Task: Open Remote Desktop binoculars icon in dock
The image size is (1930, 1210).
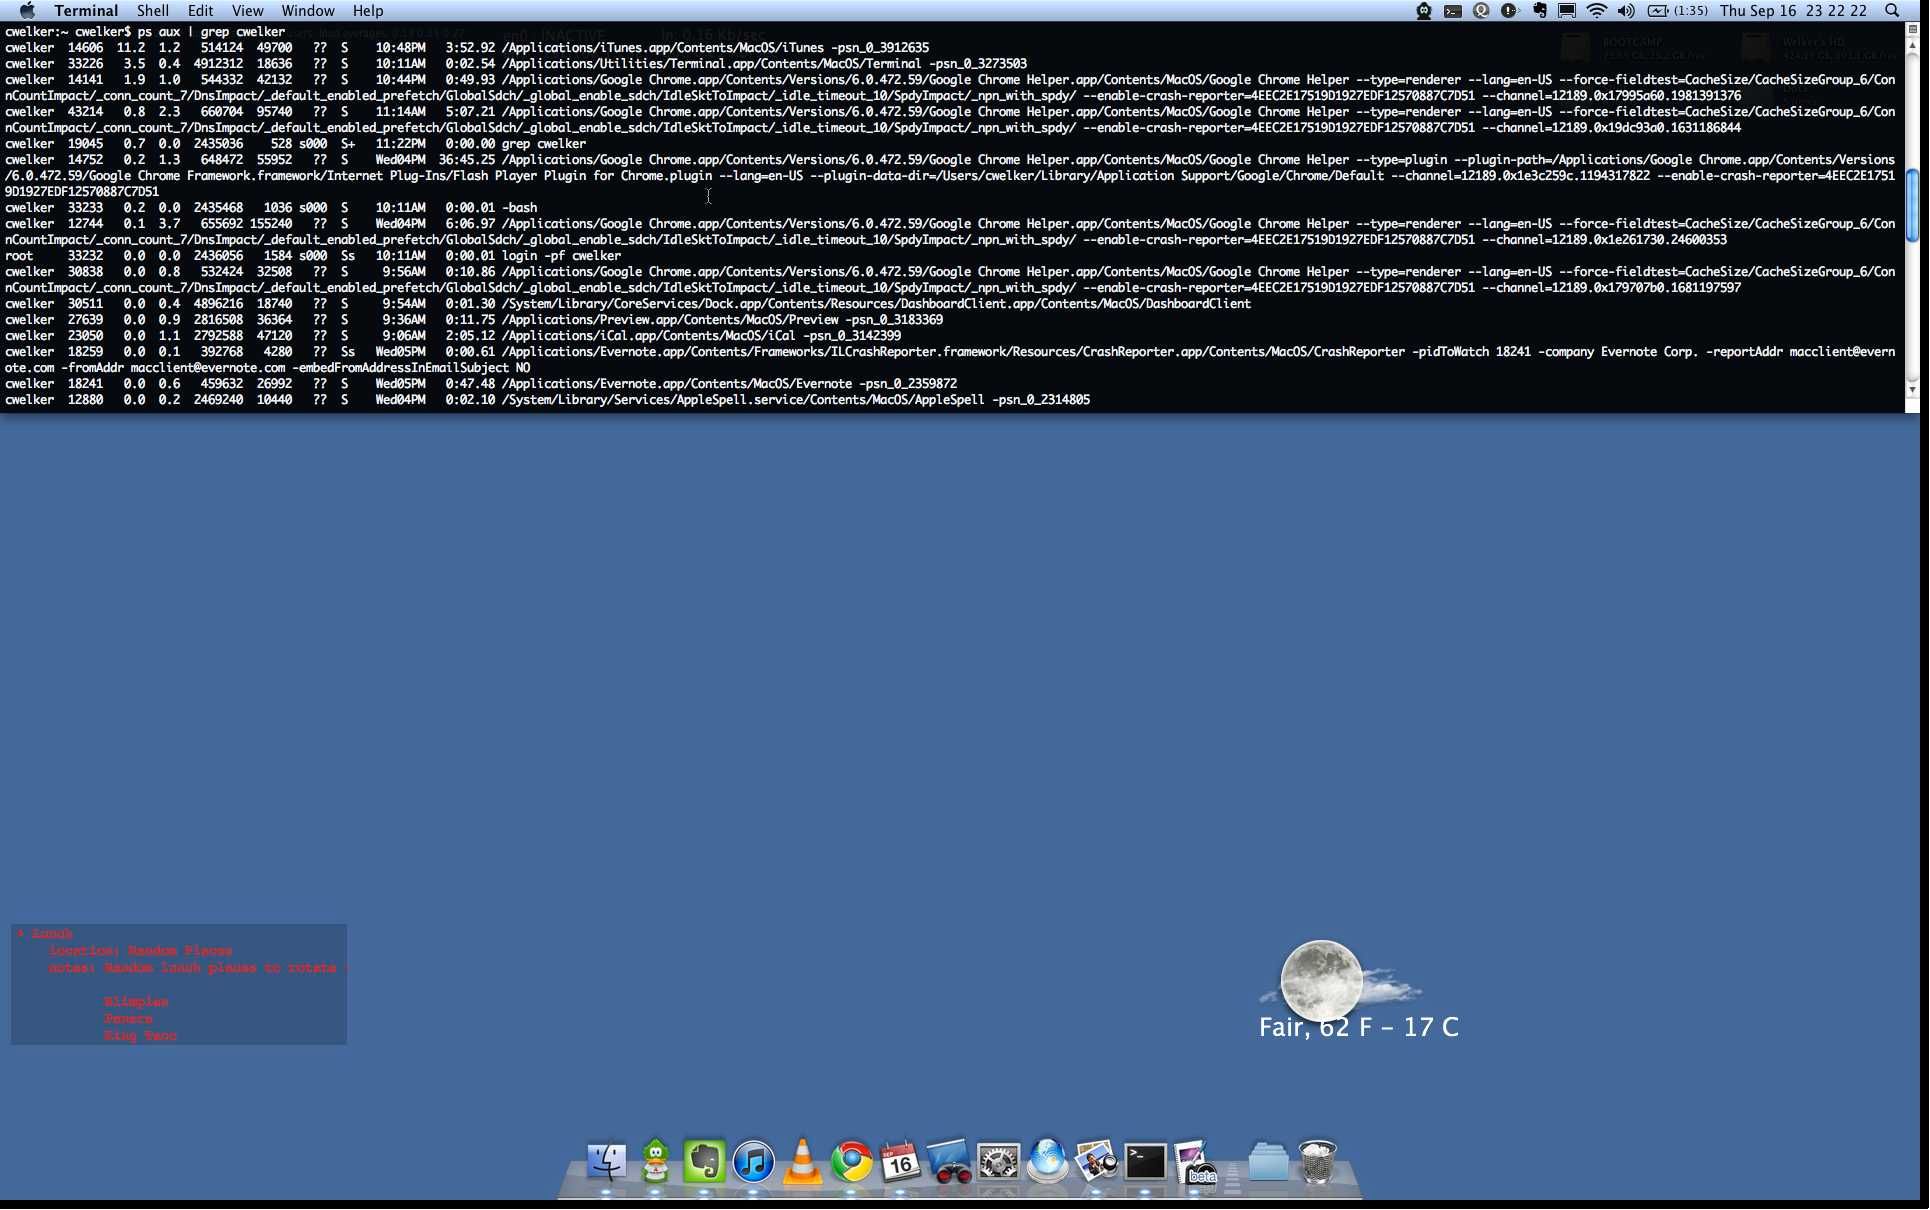Action: [949, 1162]
